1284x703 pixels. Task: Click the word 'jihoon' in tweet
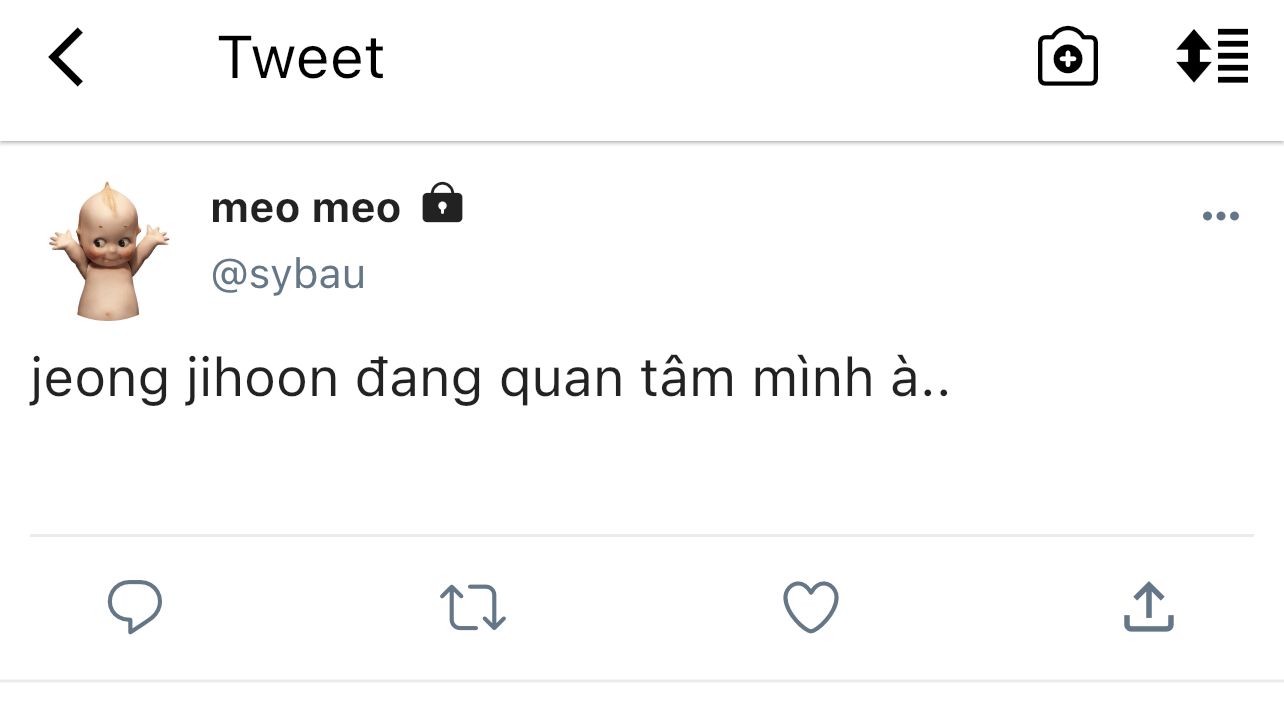coord(262,381)
